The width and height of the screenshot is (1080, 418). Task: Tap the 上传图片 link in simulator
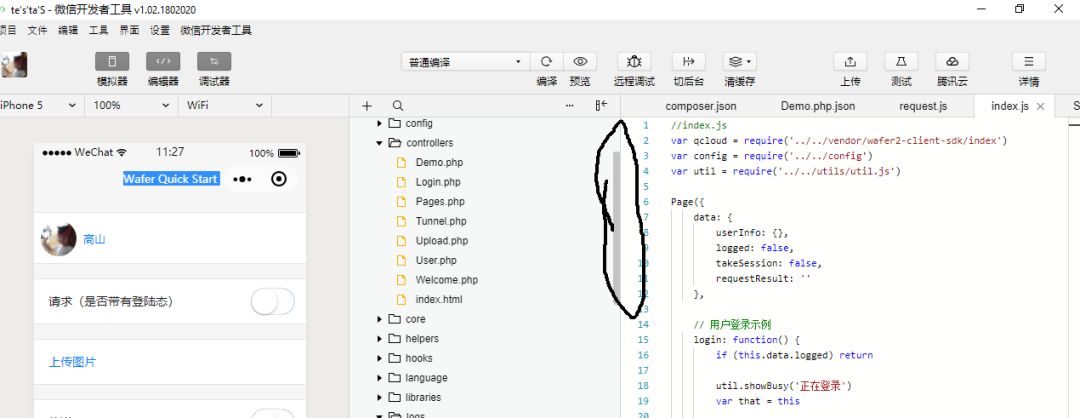(72, 362)
